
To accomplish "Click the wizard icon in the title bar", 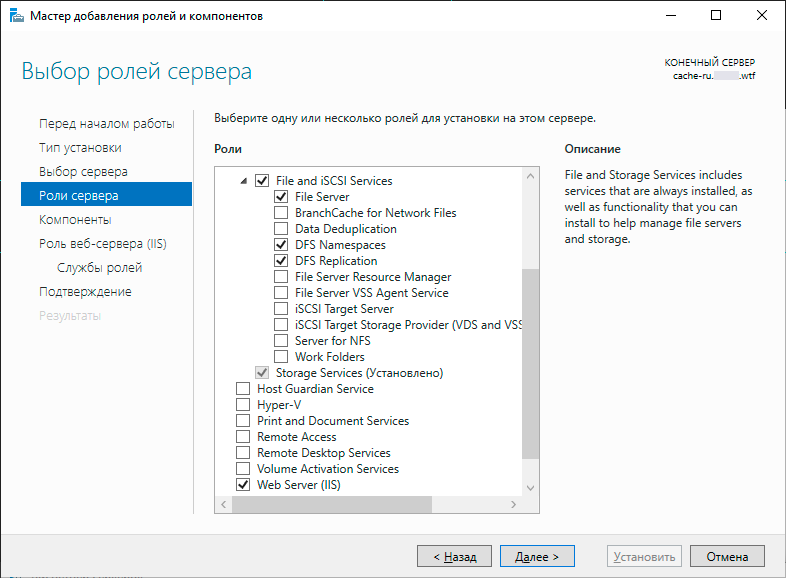I will [17, 16].
